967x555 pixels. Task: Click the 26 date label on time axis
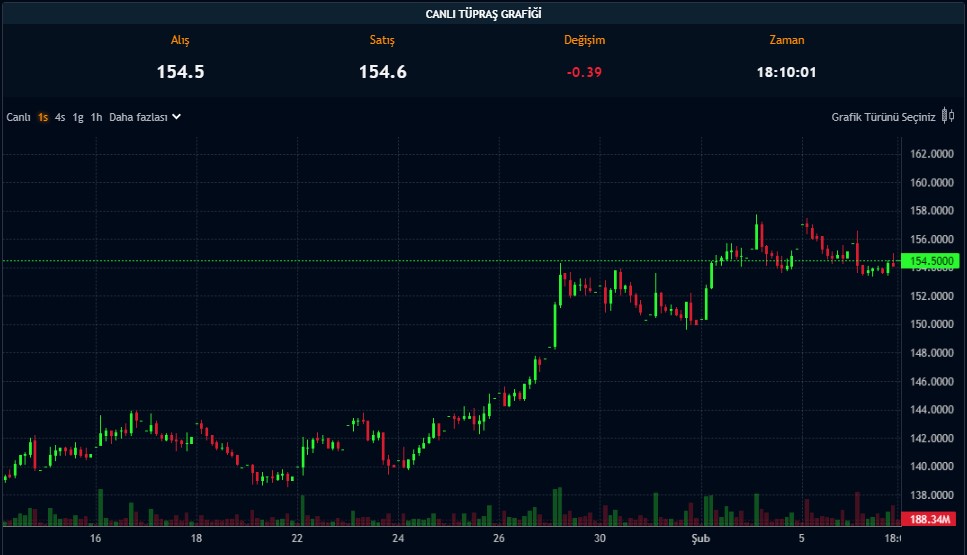[x=499, y=539]
